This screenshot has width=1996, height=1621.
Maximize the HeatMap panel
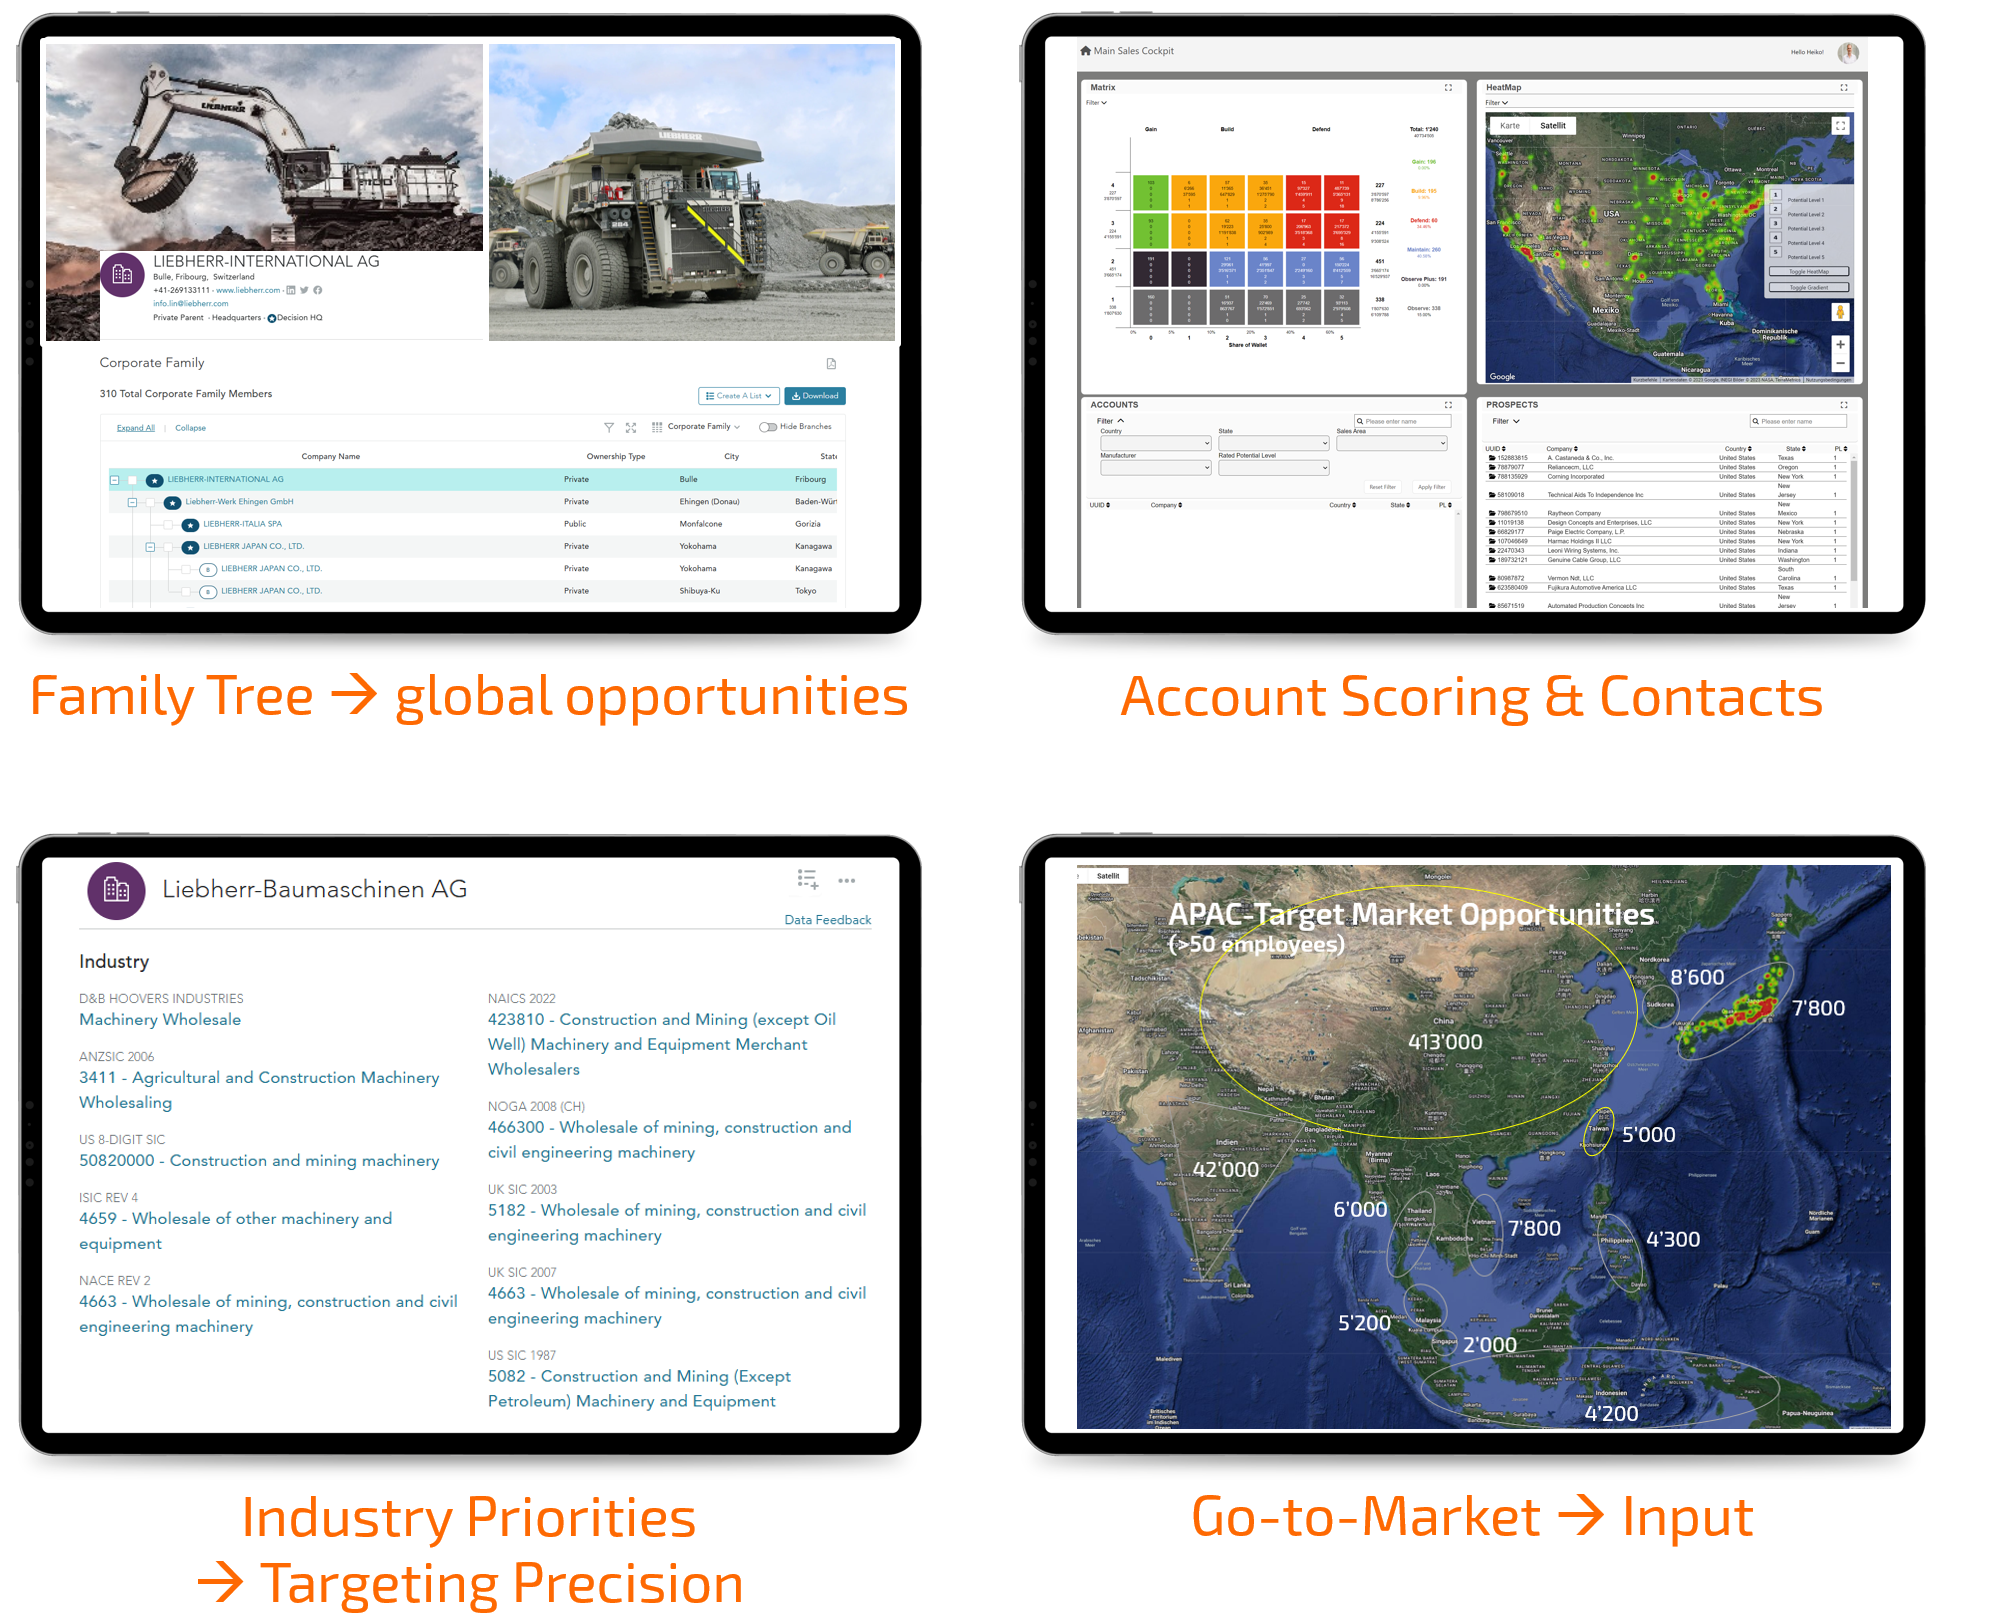(x=1844, y=88)
